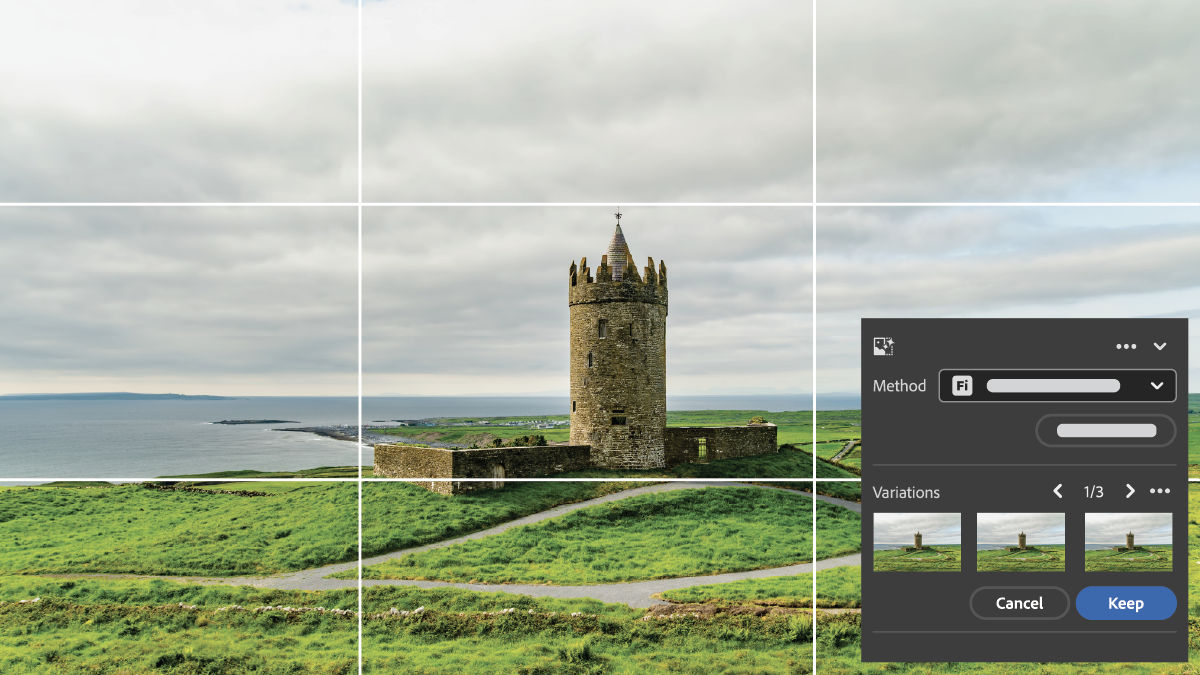Go to the next variation
The height and width of the screenshot is (675, 1200).
pos(1130,491)
